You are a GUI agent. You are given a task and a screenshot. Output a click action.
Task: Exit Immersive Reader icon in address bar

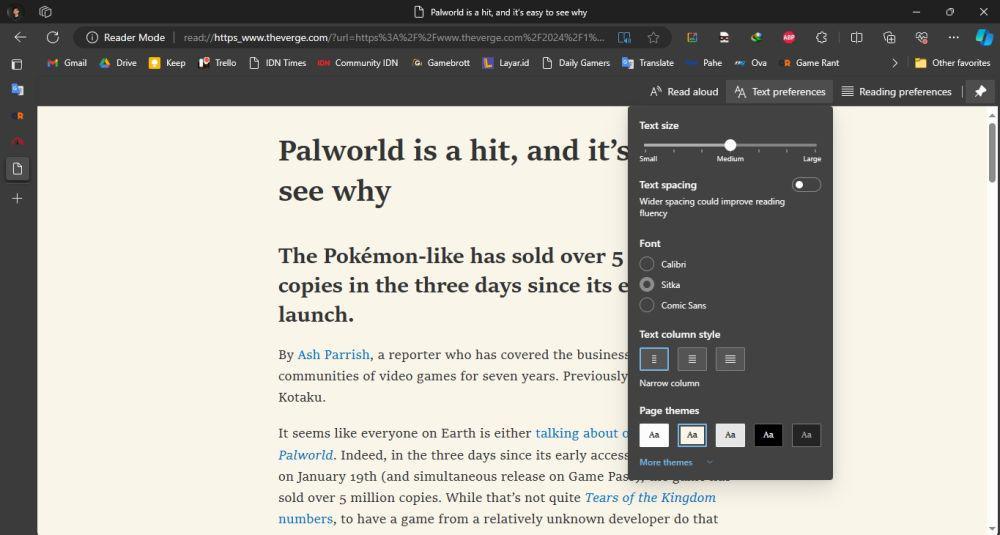coord(624,38)
